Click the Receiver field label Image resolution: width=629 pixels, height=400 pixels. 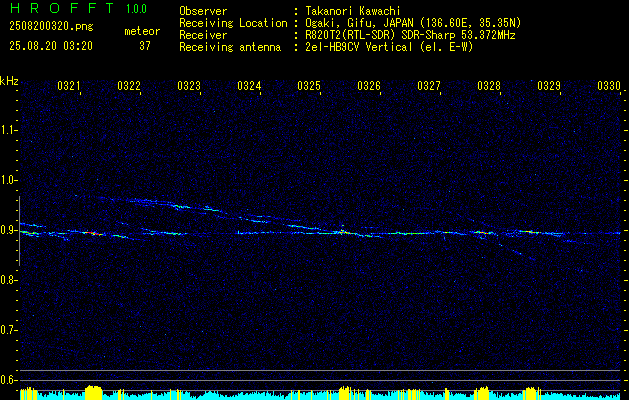tap(203, 35)
